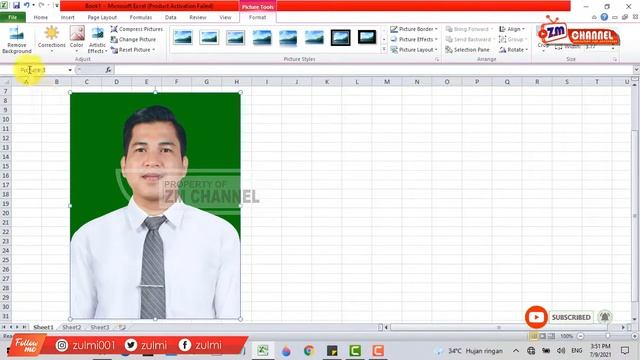Switch to the Insert tab
The height and width of the screenshot is (360, 640).
point(68,17)
